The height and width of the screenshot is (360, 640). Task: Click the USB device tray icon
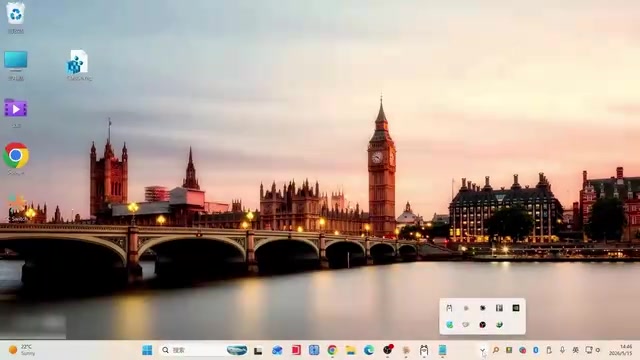coord(549,350)
